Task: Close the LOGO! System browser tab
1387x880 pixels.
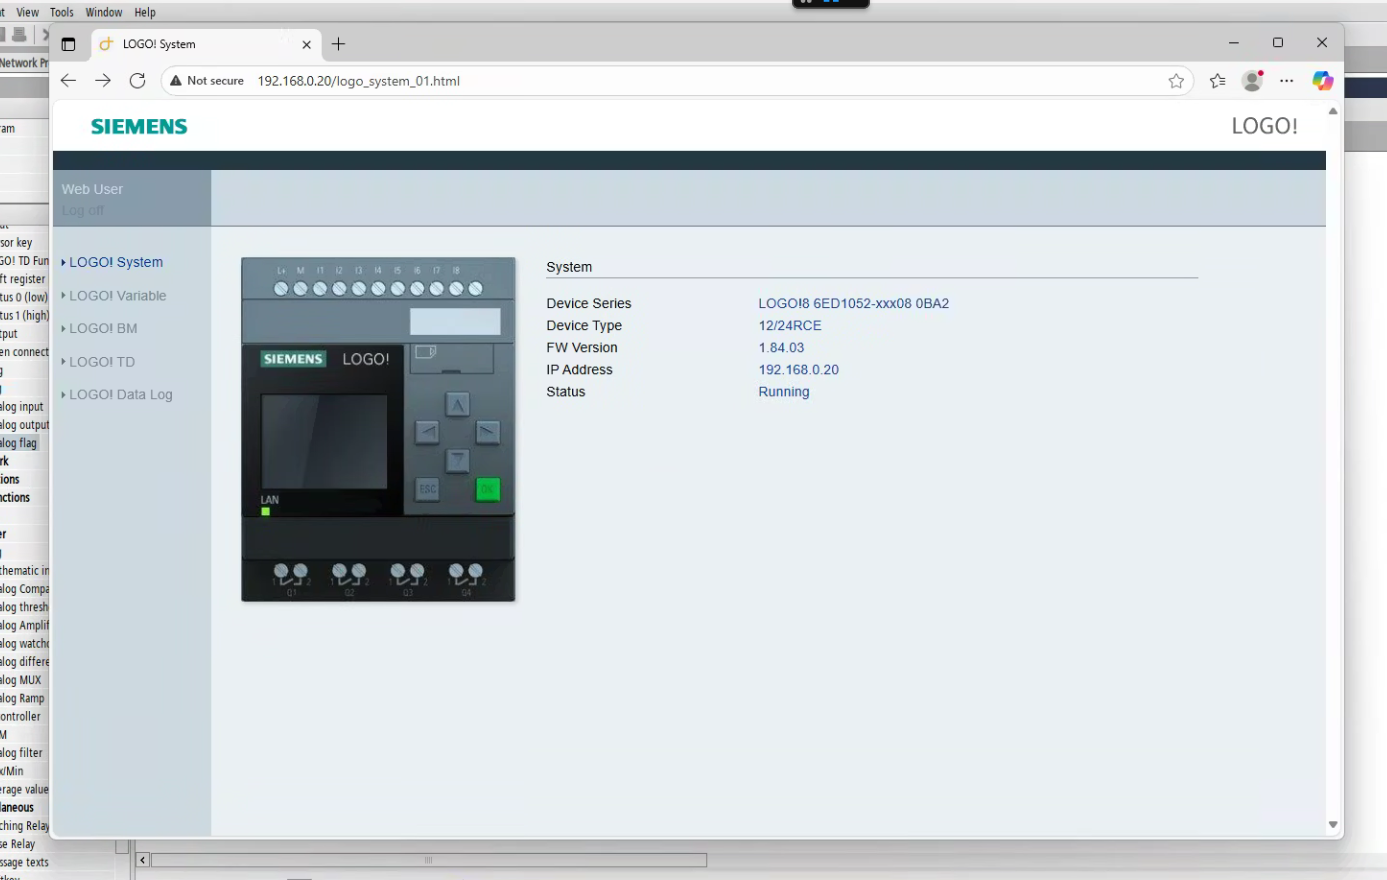Action: pos(307,44)
